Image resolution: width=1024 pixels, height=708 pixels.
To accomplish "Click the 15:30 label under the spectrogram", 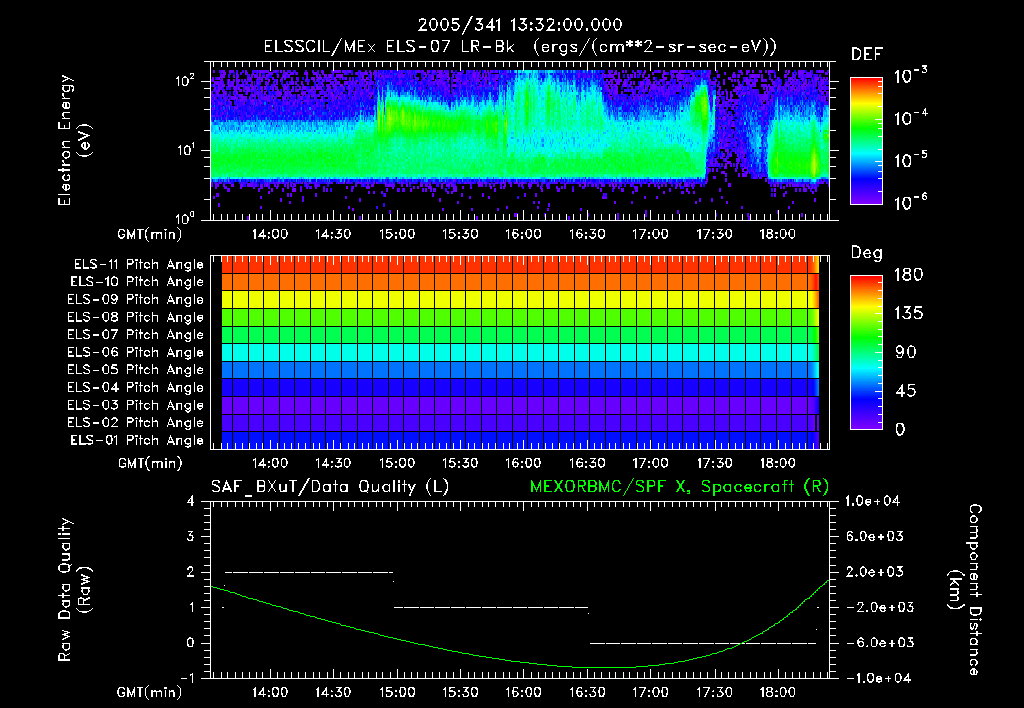I will coord(460,234).
